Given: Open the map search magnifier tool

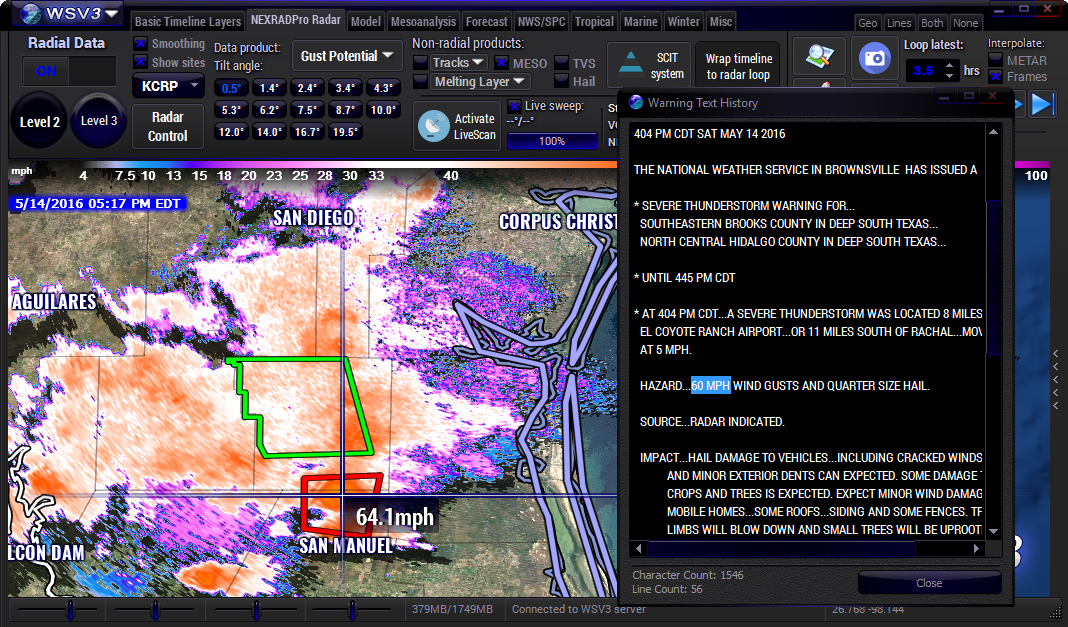Looking at the screenshot, I should (819, 57).
